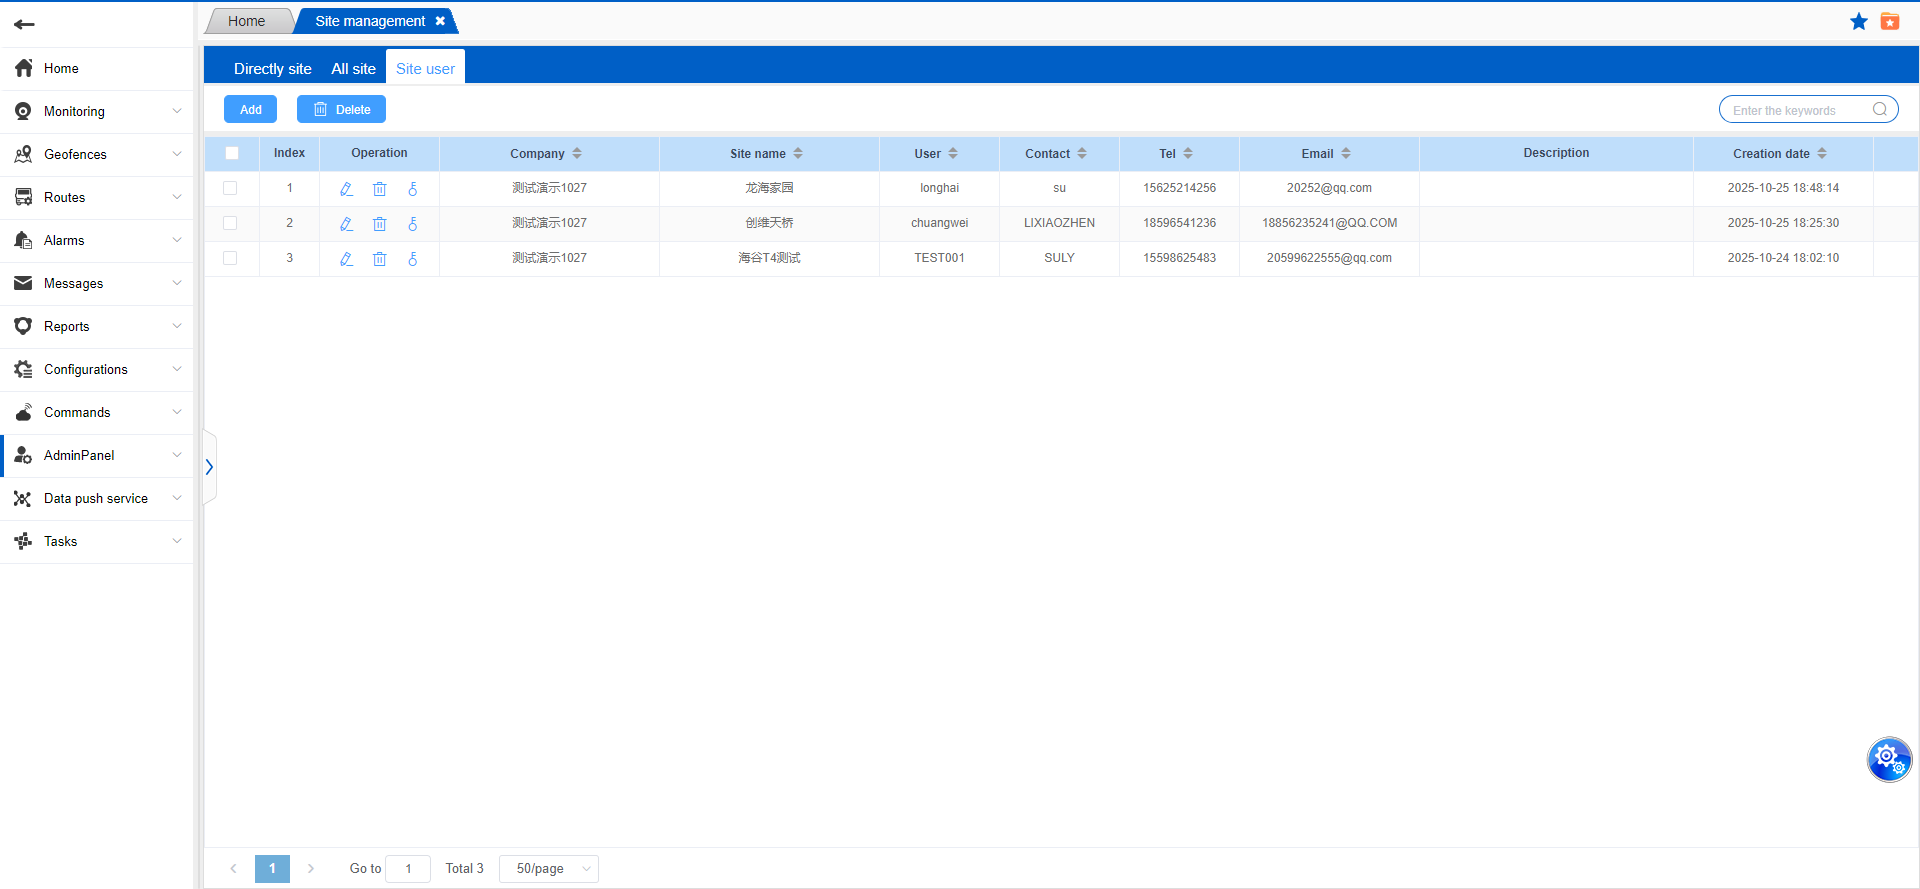Click the blue star favorites icon
Viewport: 1920px width, 889px height.
1859,21
